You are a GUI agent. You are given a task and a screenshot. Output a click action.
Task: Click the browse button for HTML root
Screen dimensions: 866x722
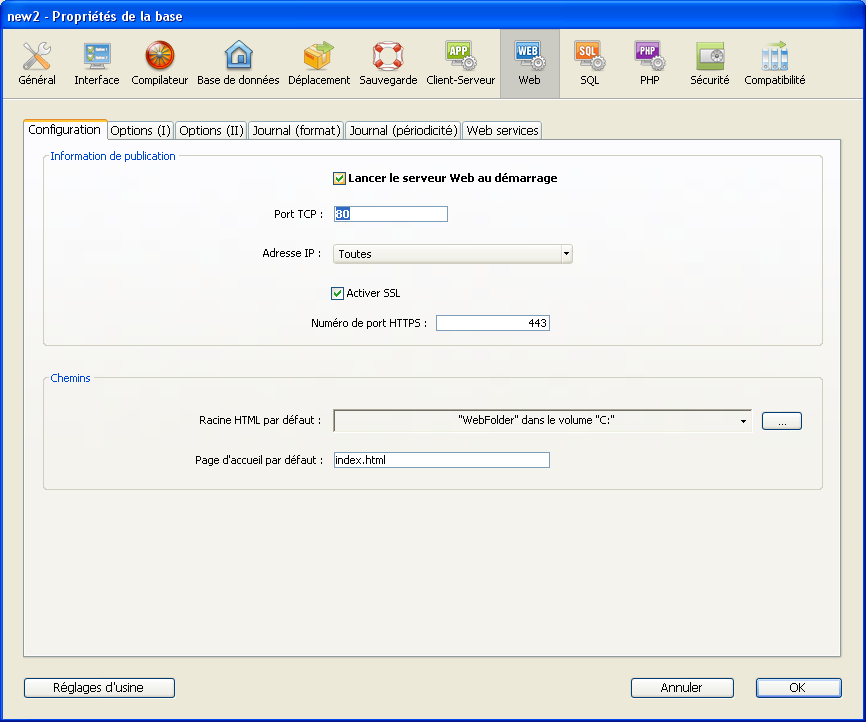(781, 421)
